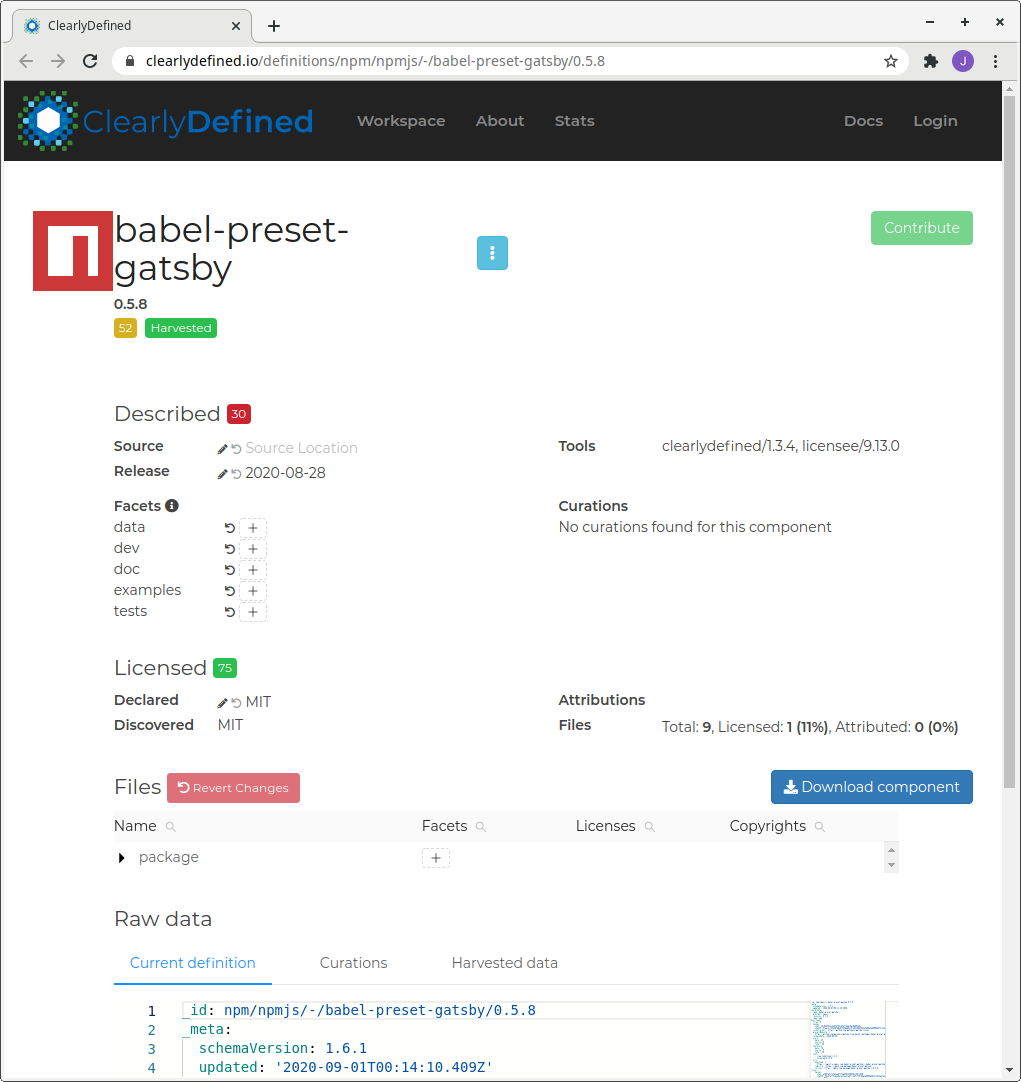Viewport: 1021px width, 1082px height.
Task: Click the browser address bar URL
Action: [x=375, y=61]
